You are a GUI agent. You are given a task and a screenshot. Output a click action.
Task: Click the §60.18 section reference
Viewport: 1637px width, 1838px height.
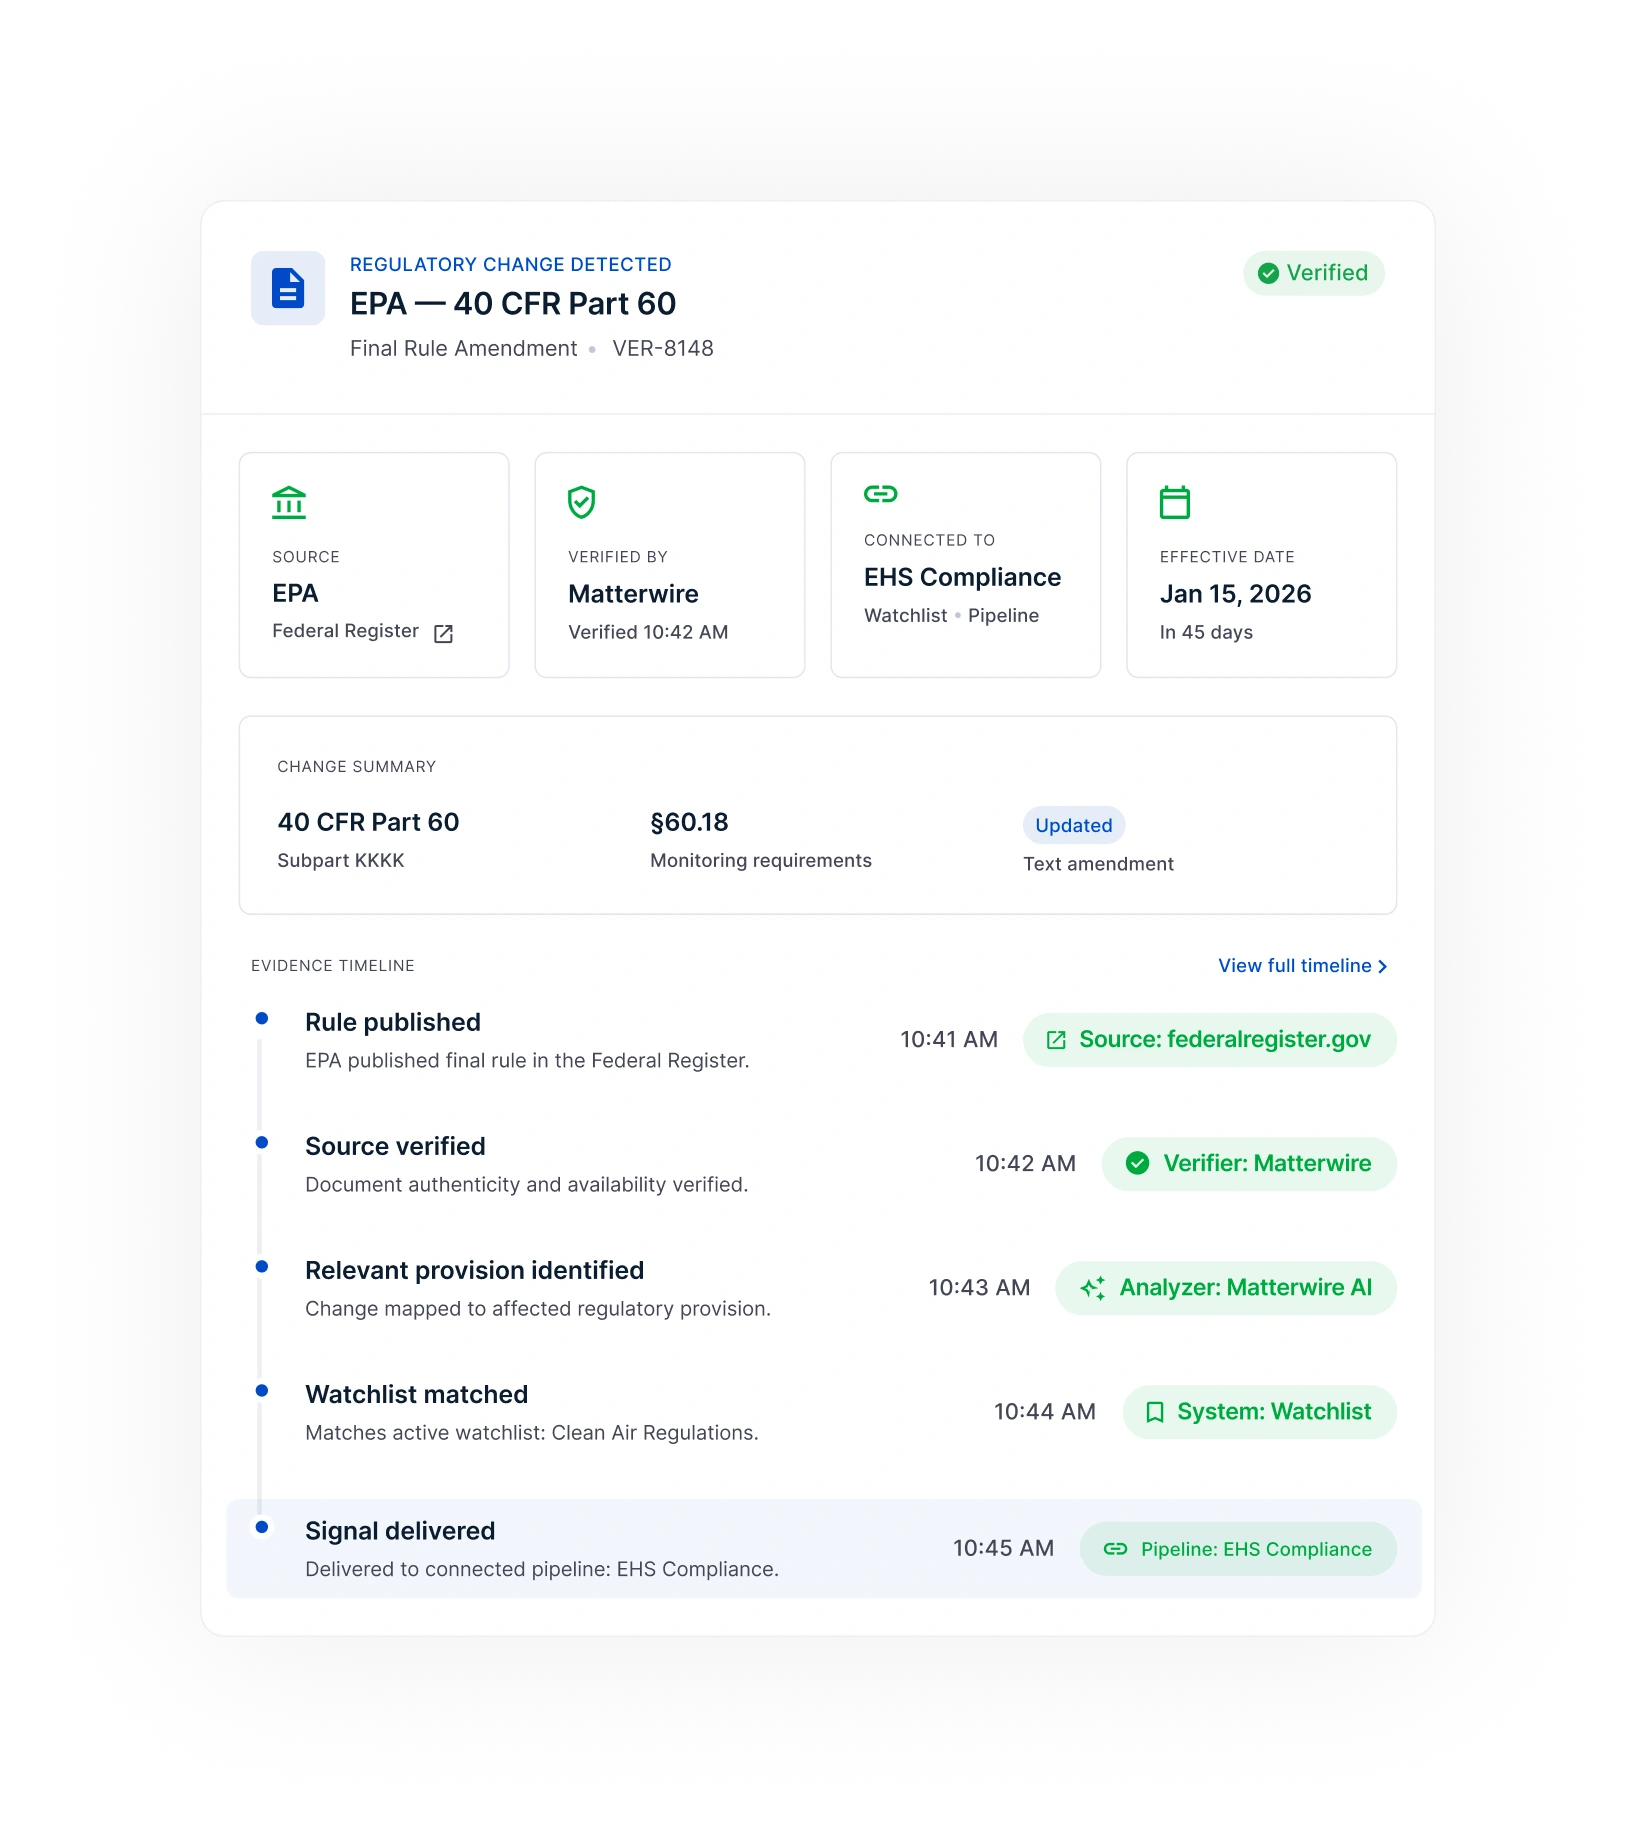(689, 822)
